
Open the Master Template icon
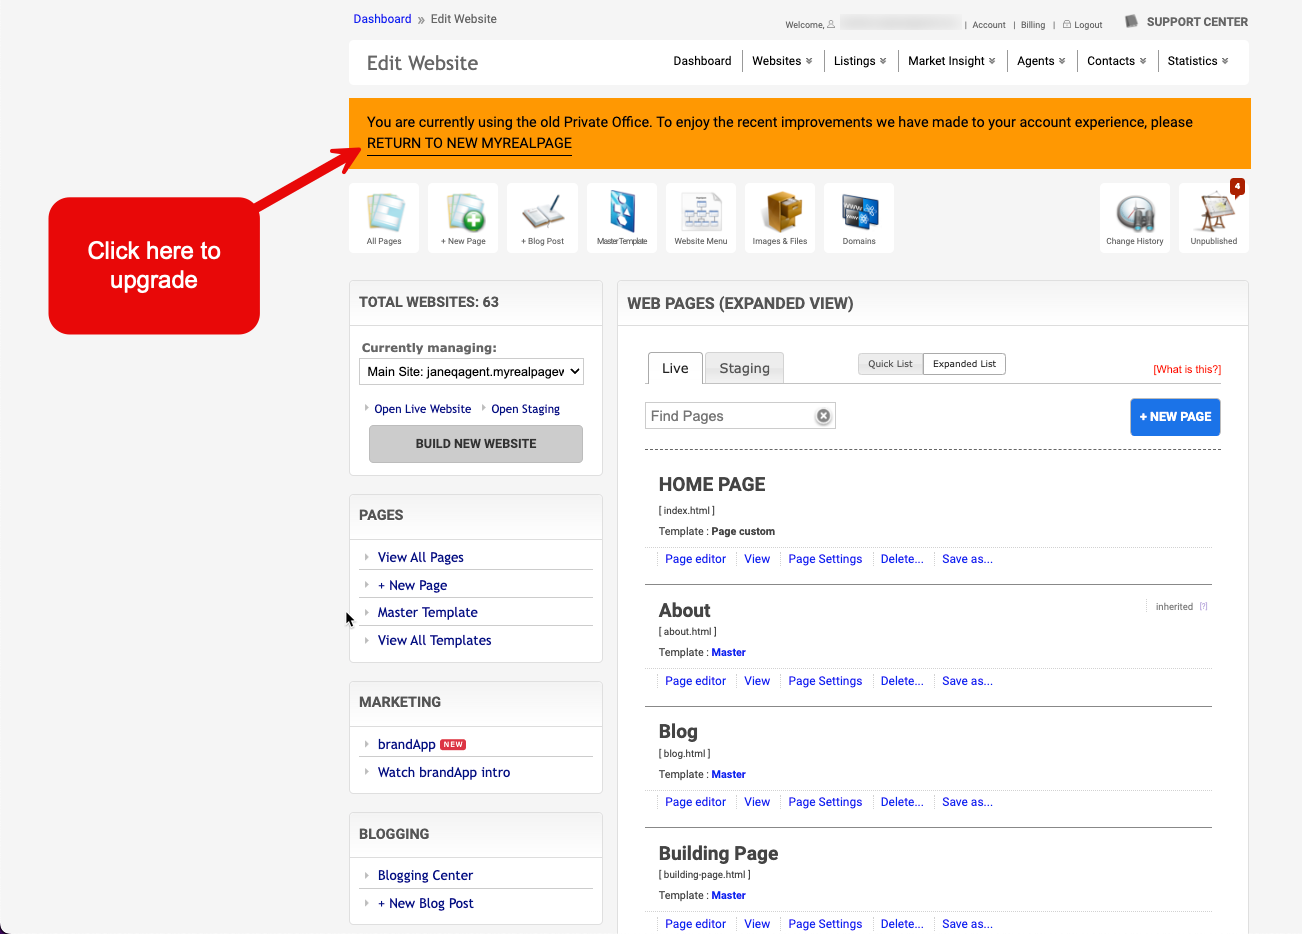[x=621, y=217]
